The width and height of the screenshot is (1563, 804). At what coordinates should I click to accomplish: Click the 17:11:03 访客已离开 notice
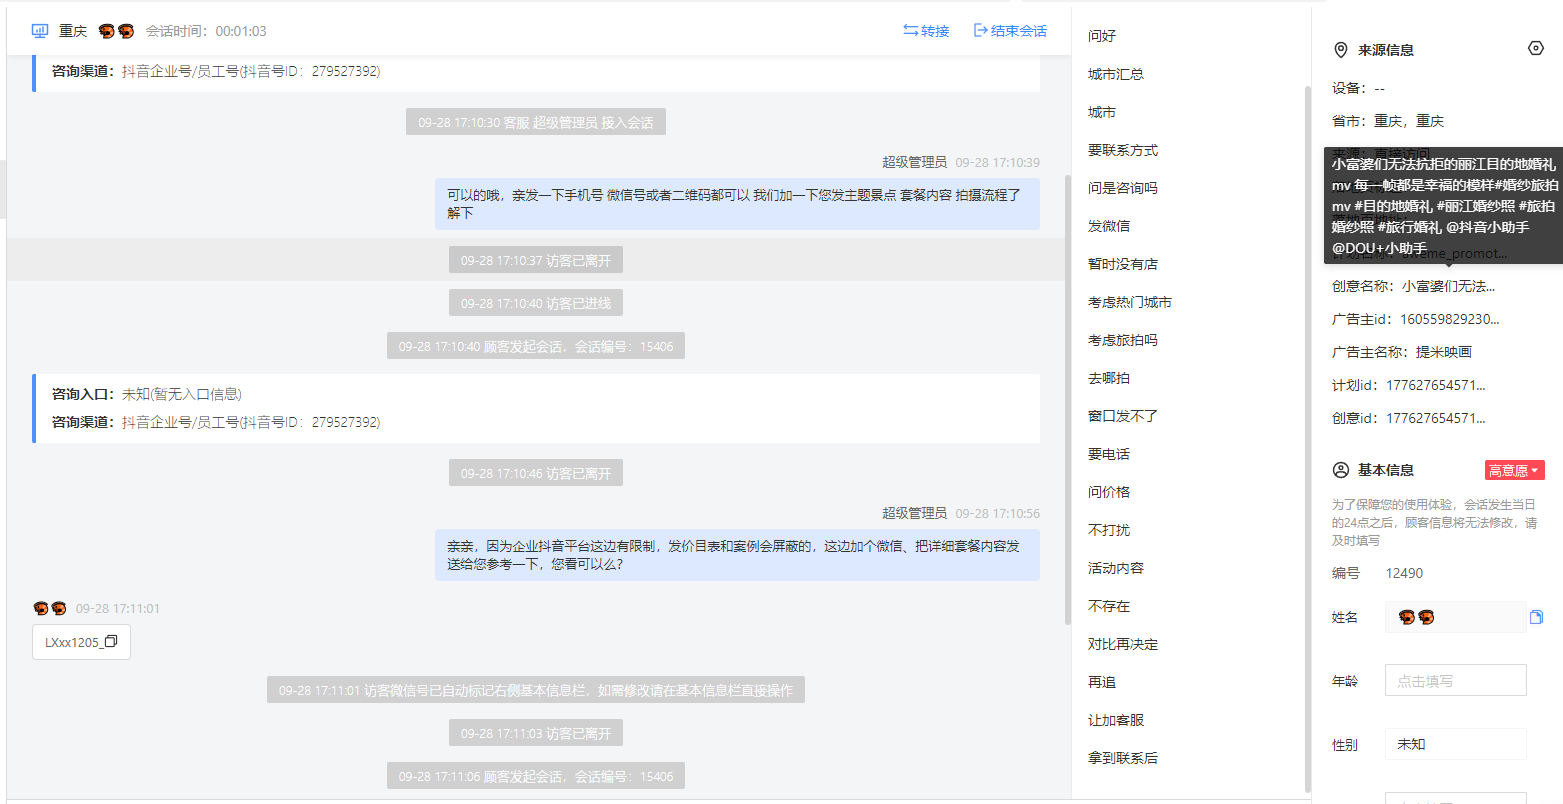click(536, 733)
